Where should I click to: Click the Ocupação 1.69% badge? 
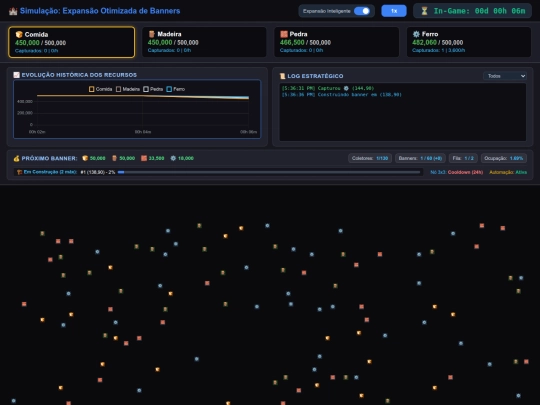pyautogui.click(x=504, y=158)
